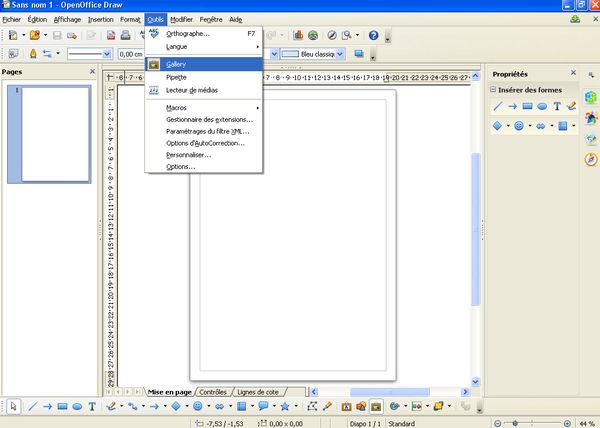Open the Fontwork Gallery icon in bottom toolbar
The height and width of the screenshot is (428, 600).
tap(346, 406)
